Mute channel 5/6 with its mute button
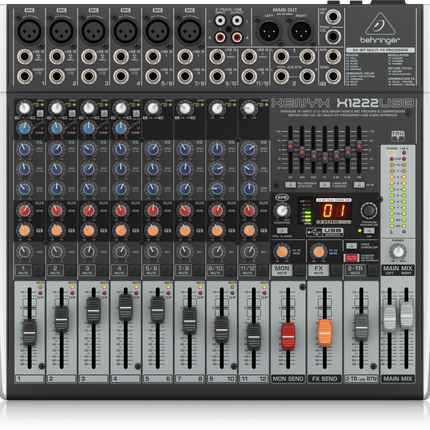This screenshot has width=430, height=430. pyautogui.click(x=166, y=270)
